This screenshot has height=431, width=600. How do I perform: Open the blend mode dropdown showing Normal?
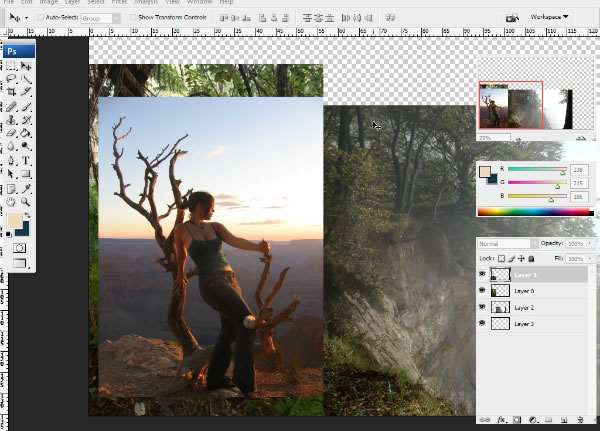tap(505, 244)
